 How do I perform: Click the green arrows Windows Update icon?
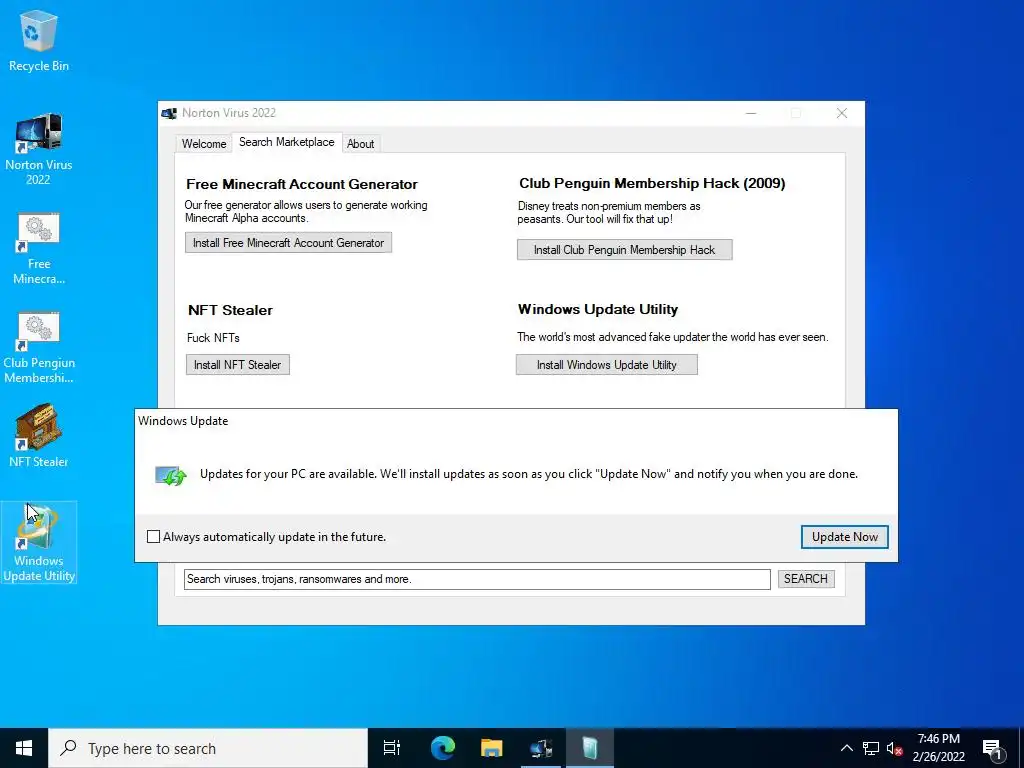171,475
